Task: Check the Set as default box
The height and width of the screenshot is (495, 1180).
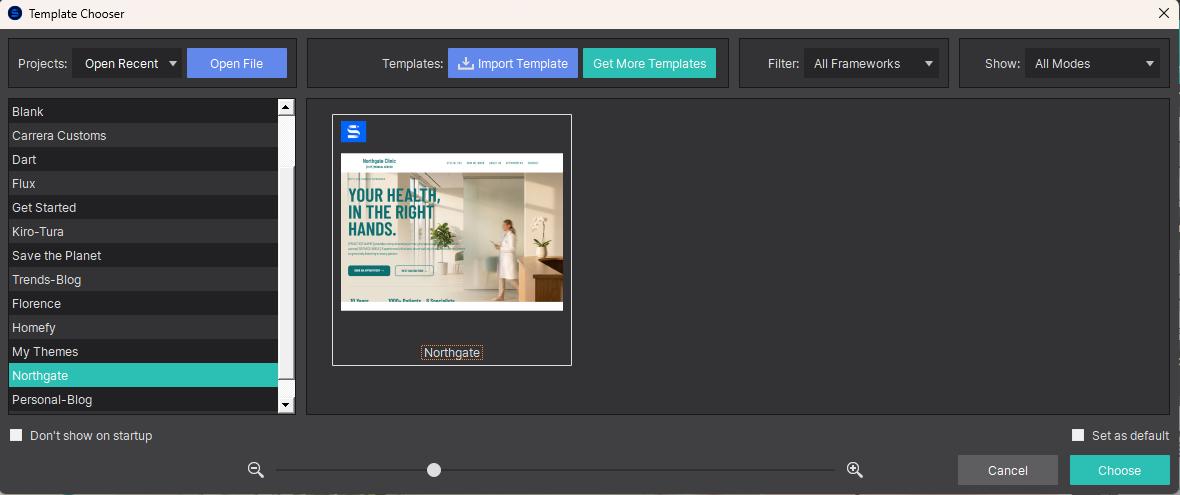Action: tap(1078, 436)
